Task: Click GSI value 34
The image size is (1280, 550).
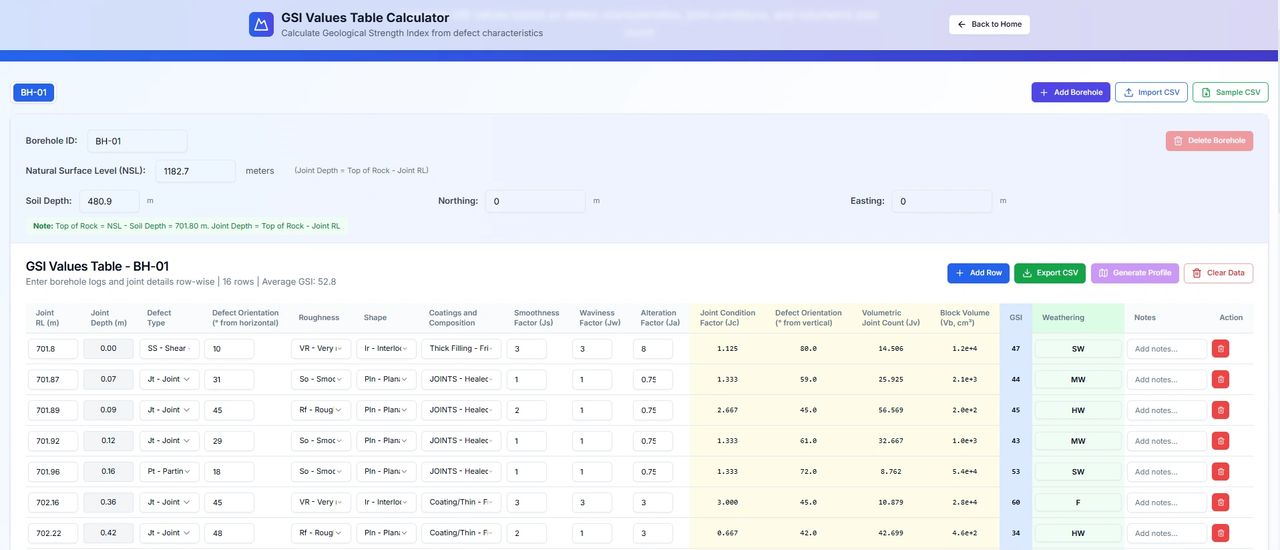Action: [1016, 533]
